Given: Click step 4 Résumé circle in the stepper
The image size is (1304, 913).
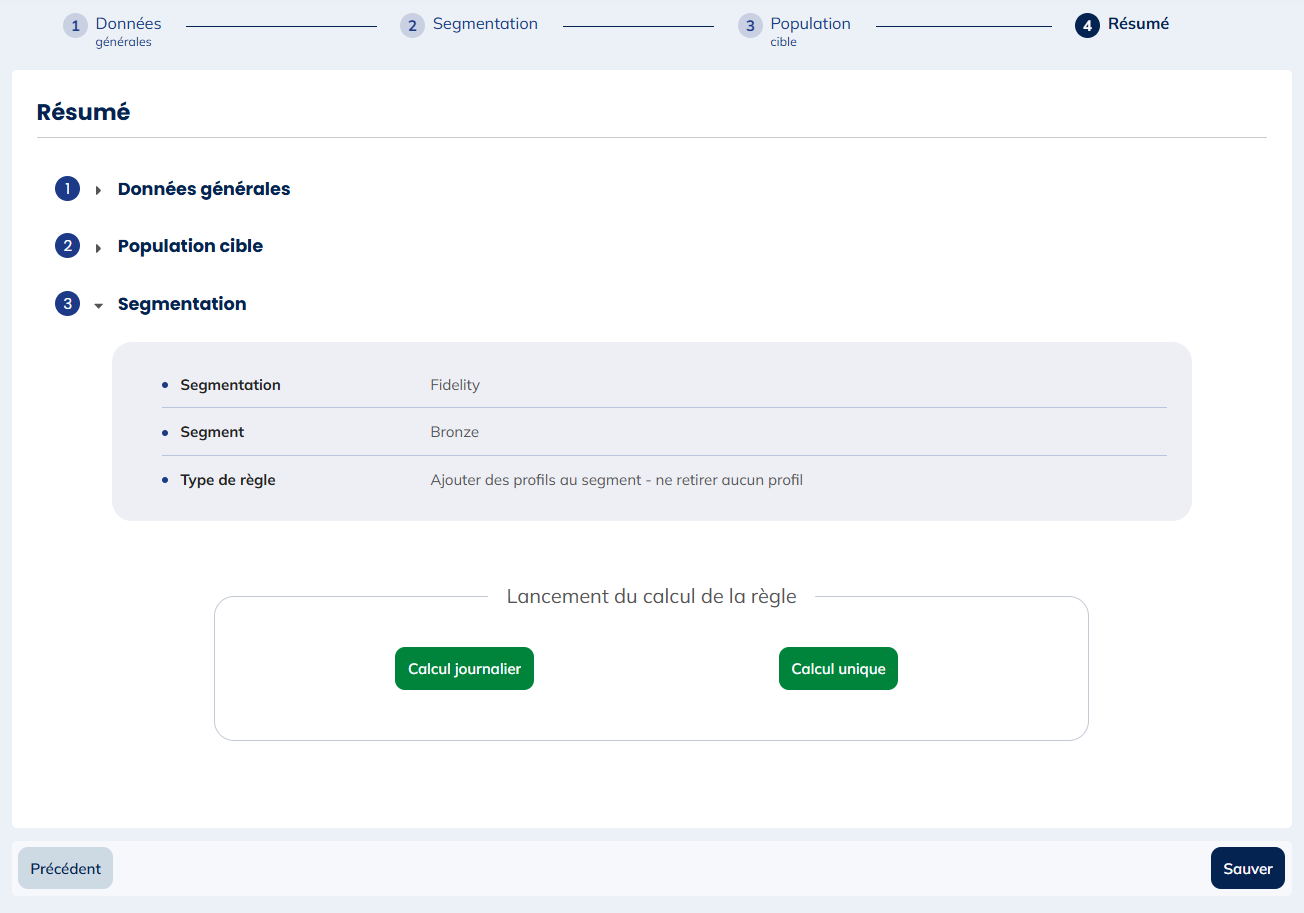Looking at the screenshot, I should (1087, 26).
